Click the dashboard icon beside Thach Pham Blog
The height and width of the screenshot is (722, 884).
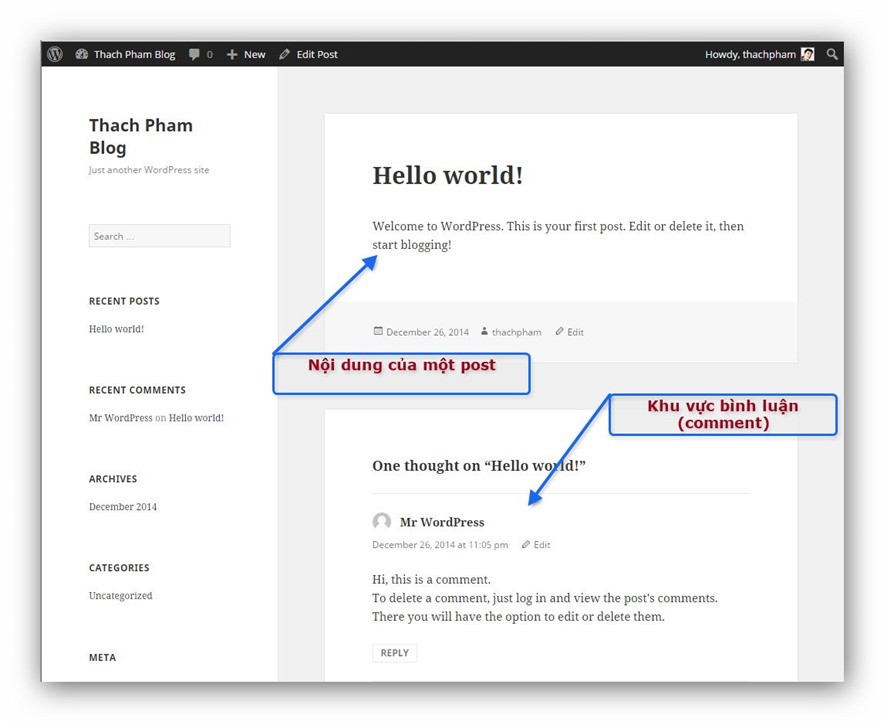click(x=82, y=54)
